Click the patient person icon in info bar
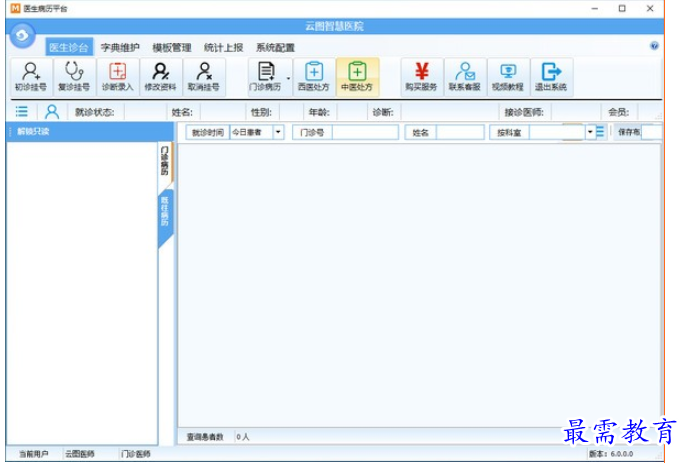This screenshot has width=685, height=463. 52,112
